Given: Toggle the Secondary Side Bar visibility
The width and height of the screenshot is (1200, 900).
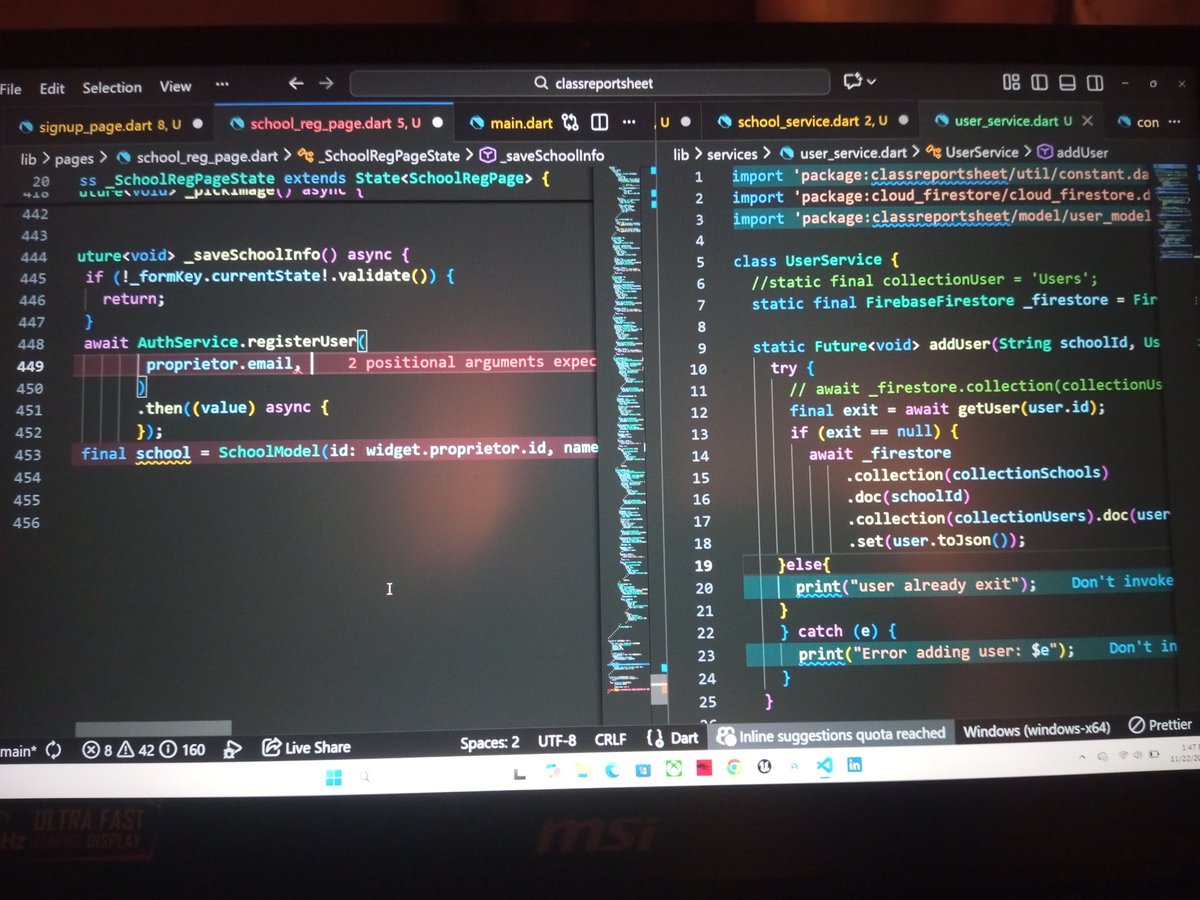Looking at the screenshot, I should [x=1095, y=83].
